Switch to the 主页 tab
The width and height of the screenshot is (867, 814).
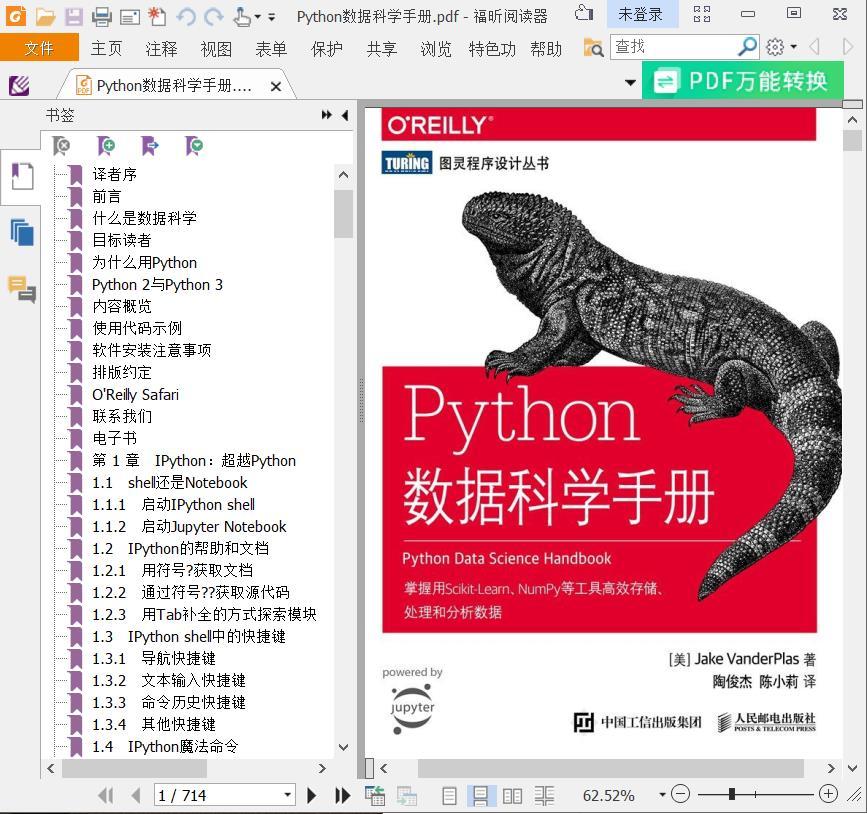[106, 49]
